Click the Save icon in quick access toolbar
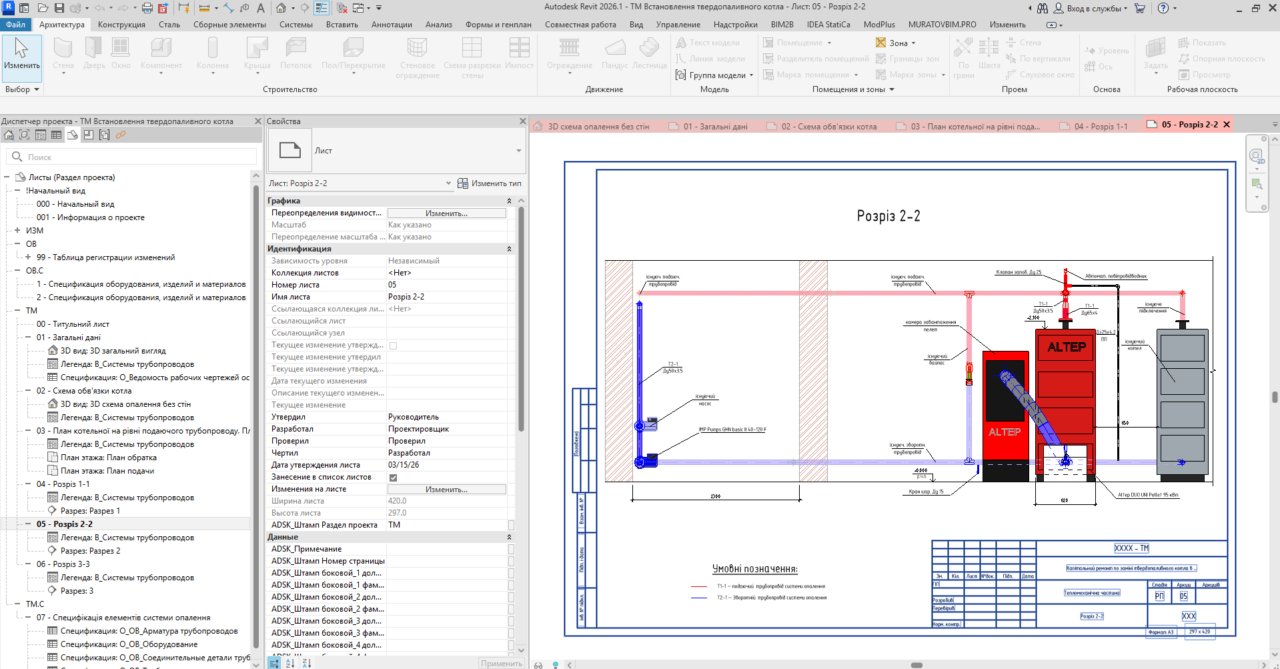This screenshot has width=1280, height=669. [59, 8]
